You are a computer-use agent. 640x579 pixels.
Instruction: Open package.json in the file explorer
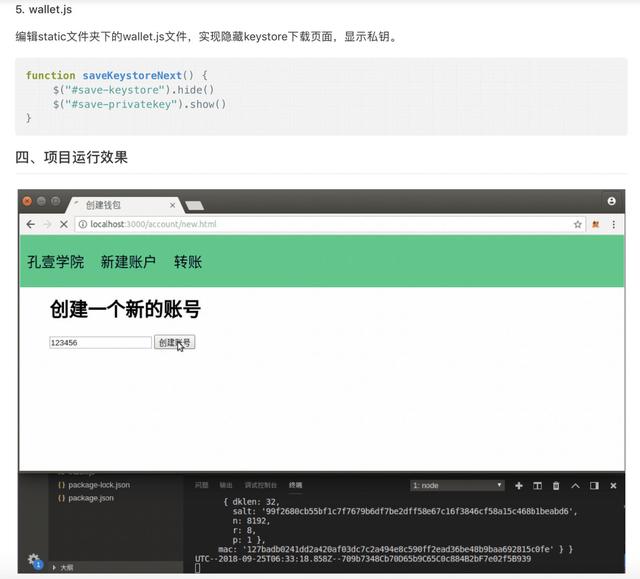86,498
